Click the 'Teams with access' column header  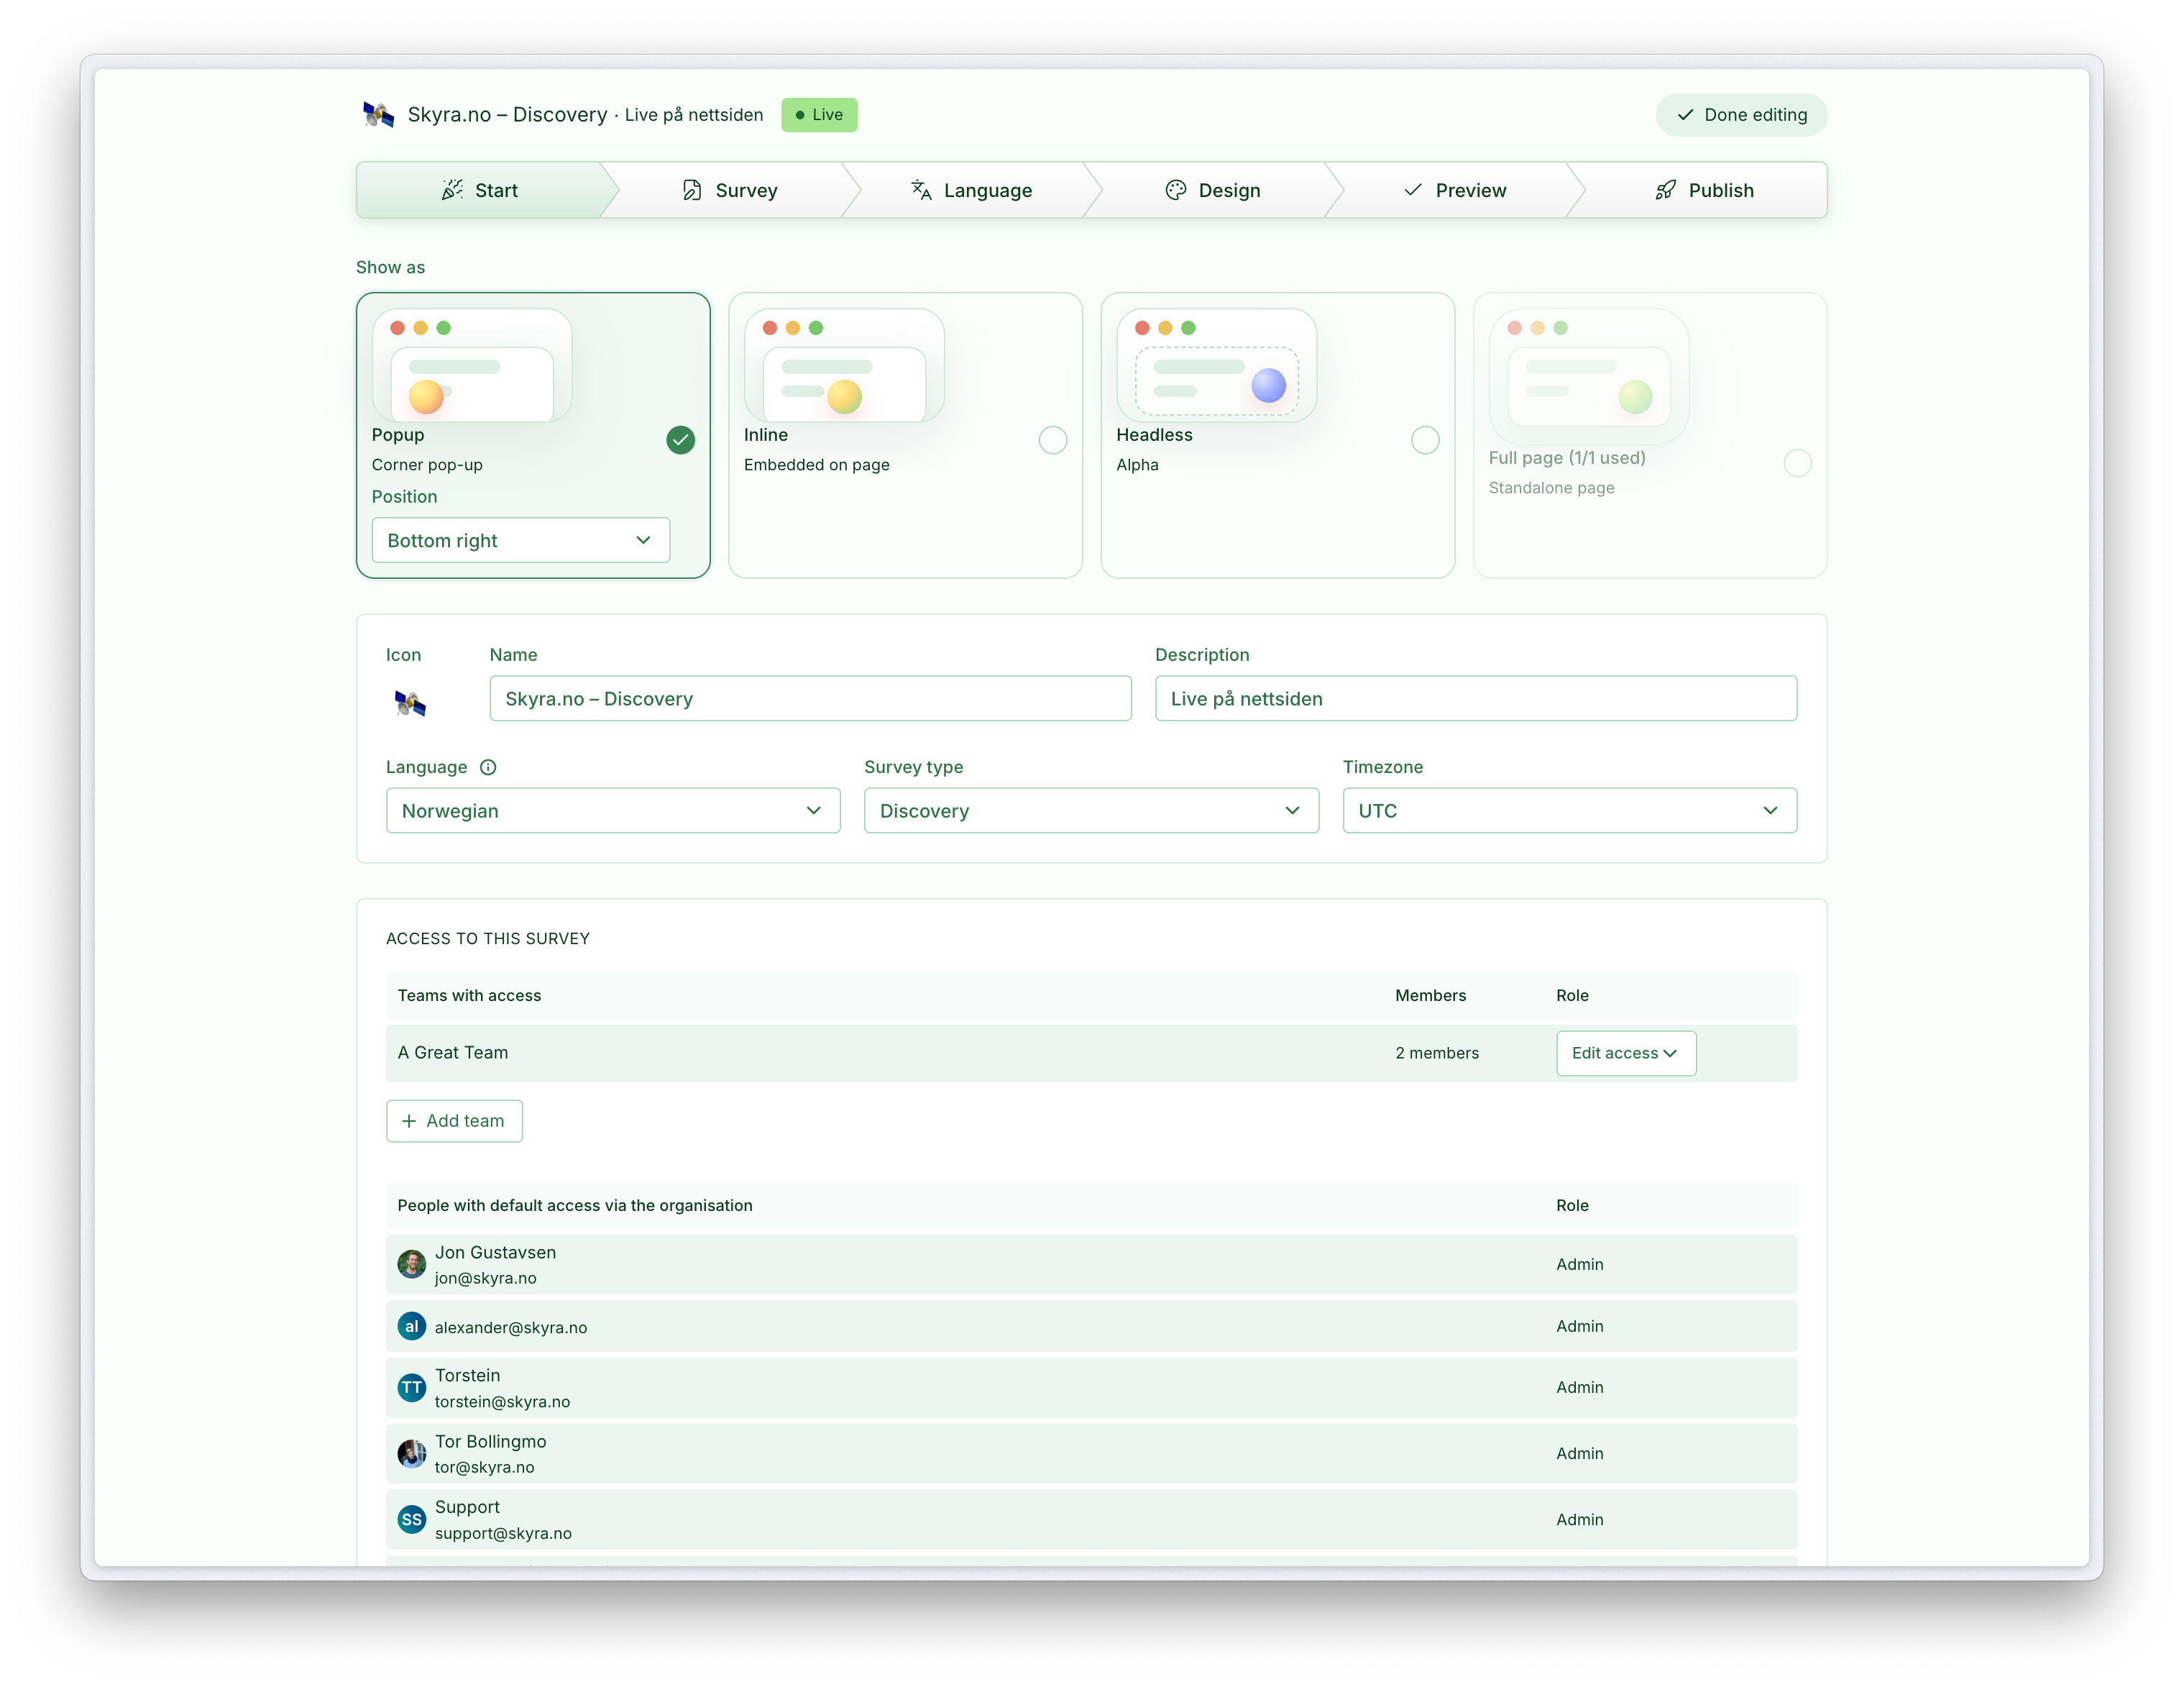pyautogui.click(x=469, y=995)
